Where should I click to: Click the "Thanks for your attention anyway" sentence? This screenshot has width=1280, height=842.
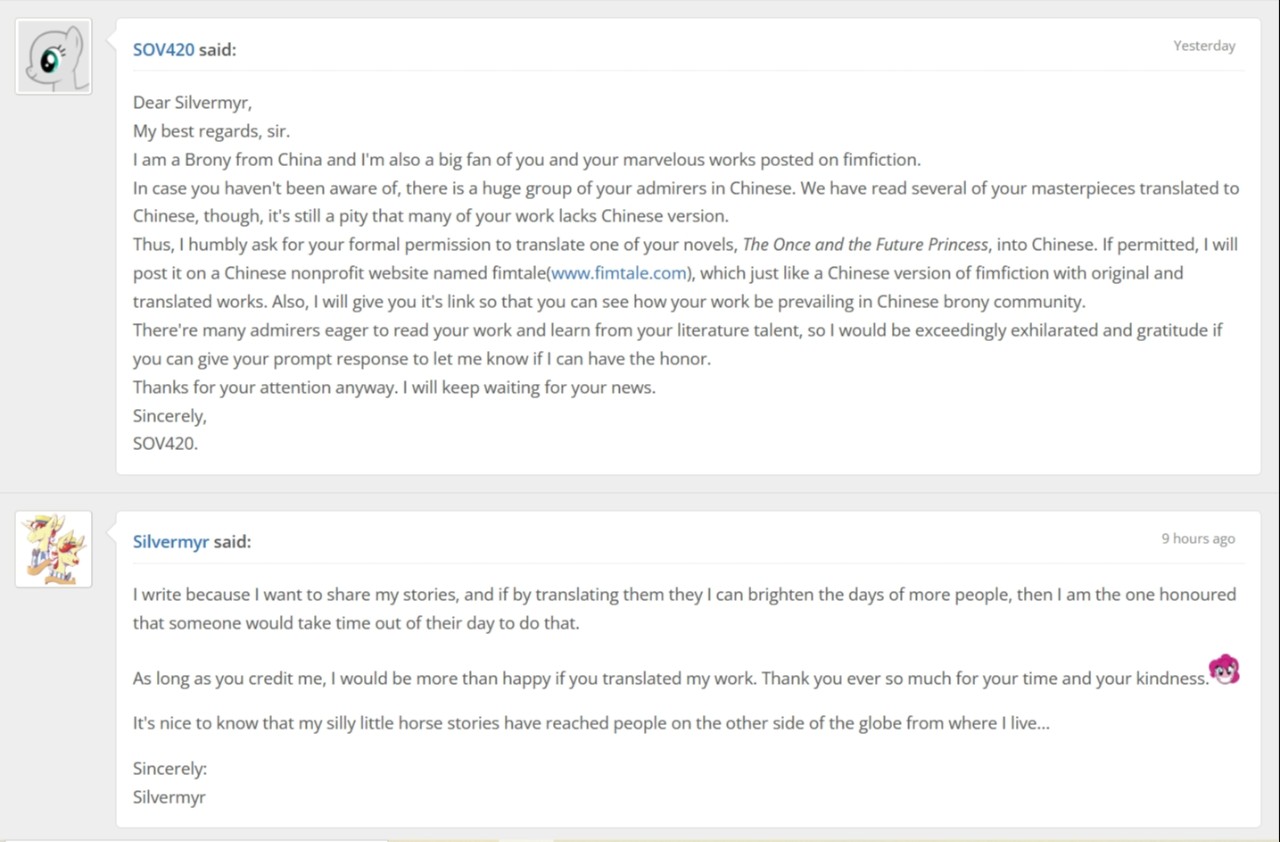click(394, 387)
